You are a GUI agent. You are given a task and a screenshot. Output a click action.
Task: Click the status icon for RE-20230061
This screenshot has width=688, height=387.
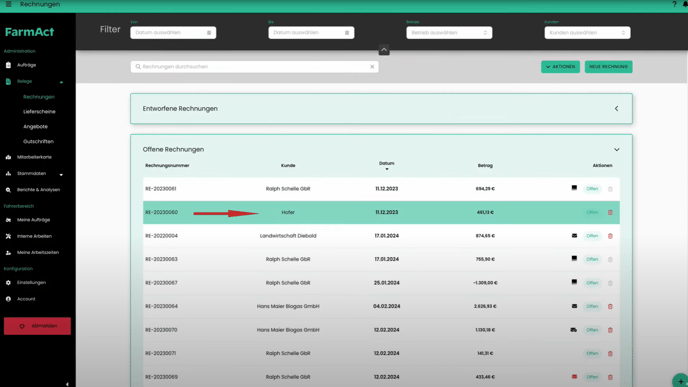tap(574, 188)
